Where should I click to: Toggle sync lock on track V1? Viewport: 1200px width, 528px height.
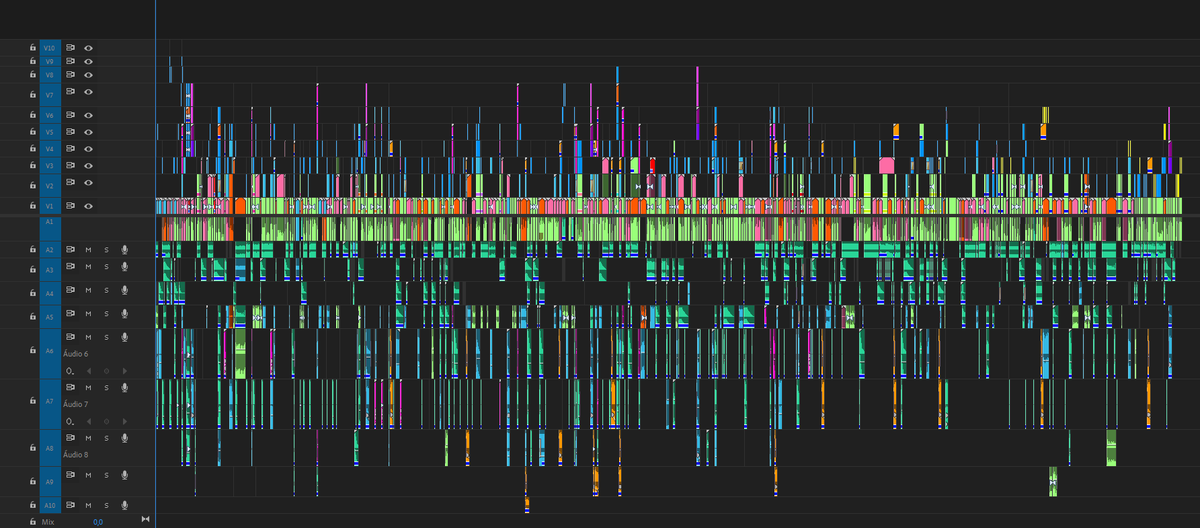click(x=71, y=206)
